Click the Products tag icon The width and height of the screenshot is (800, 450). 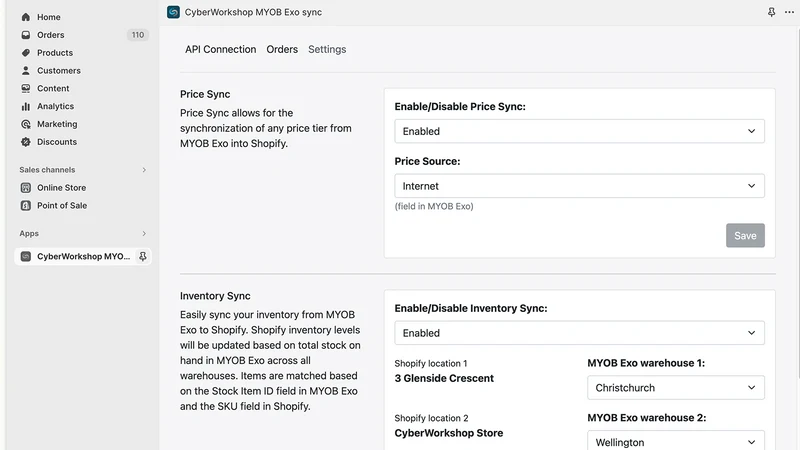point(26,53)
